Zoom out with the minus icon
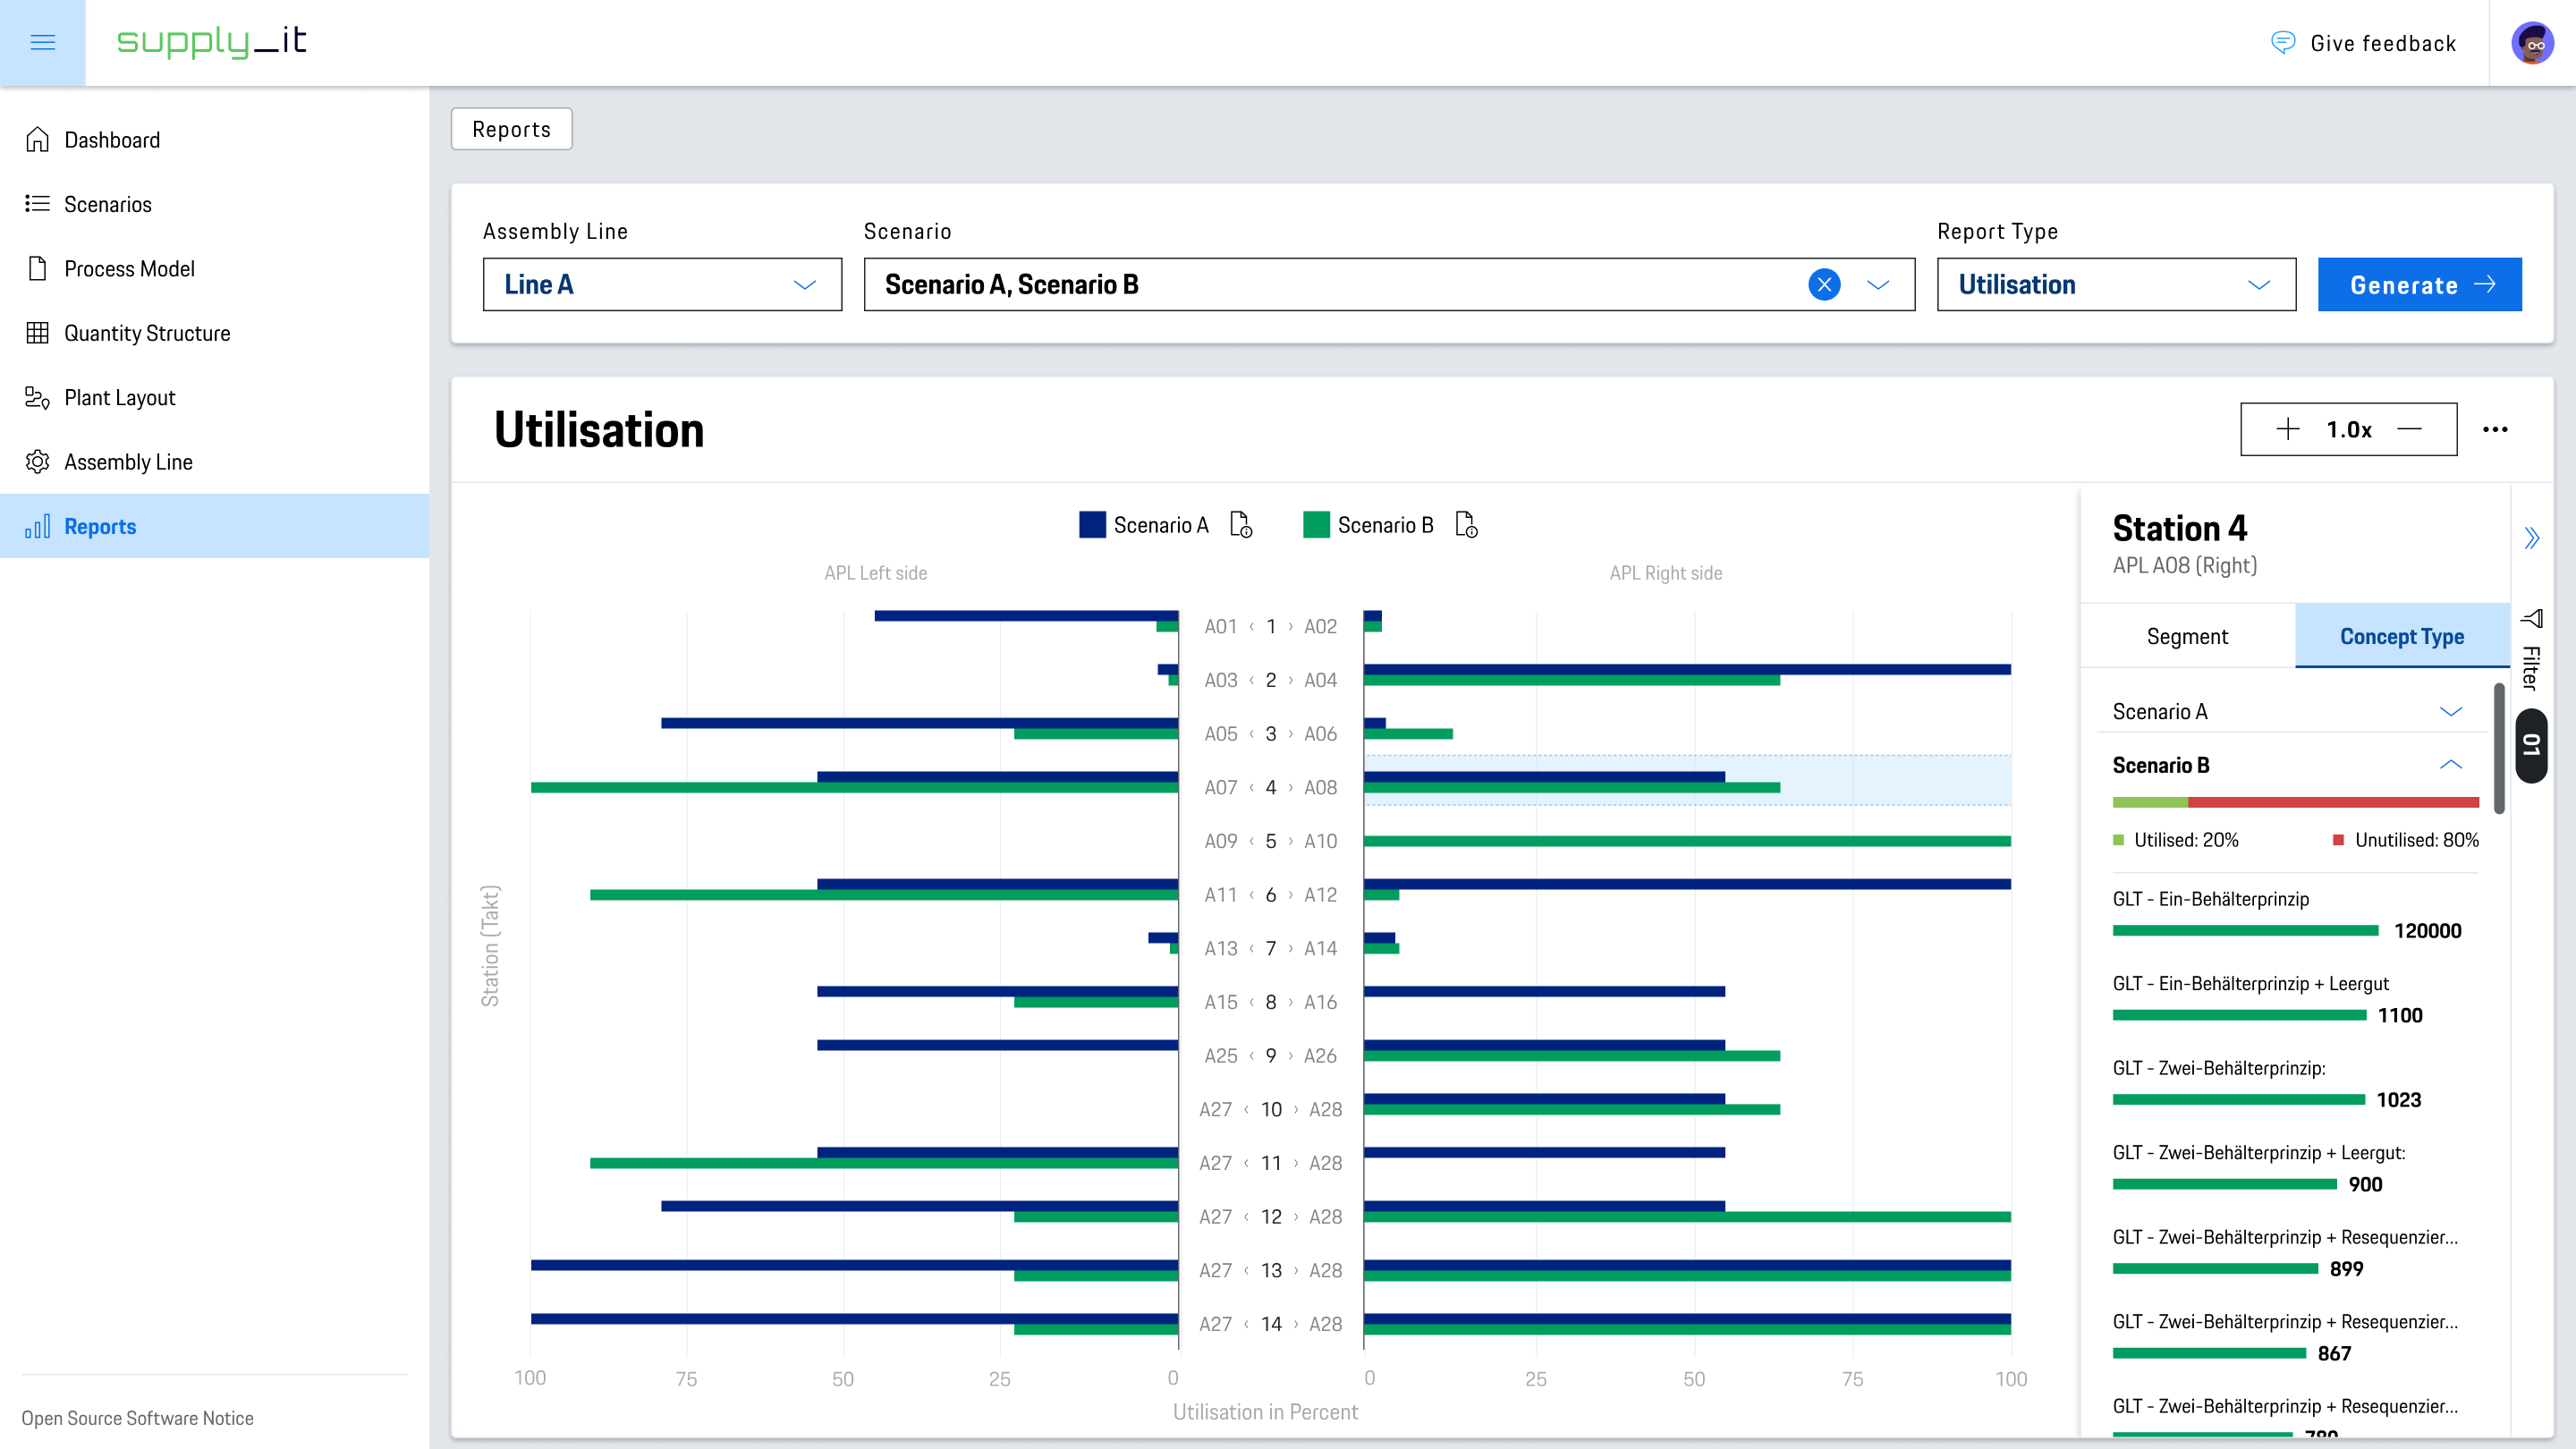This screenshot has height=1449, width=2576. pyautogui.click(x=2410, y=430)
